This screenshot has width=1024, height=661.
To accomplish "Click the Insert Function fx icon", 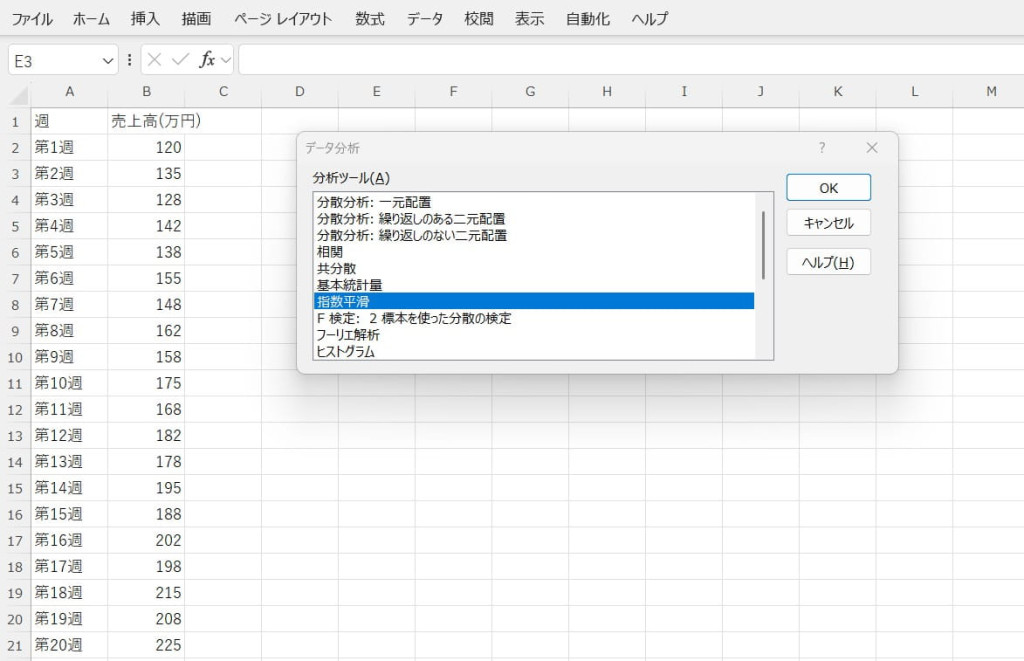I will [207, 60].
